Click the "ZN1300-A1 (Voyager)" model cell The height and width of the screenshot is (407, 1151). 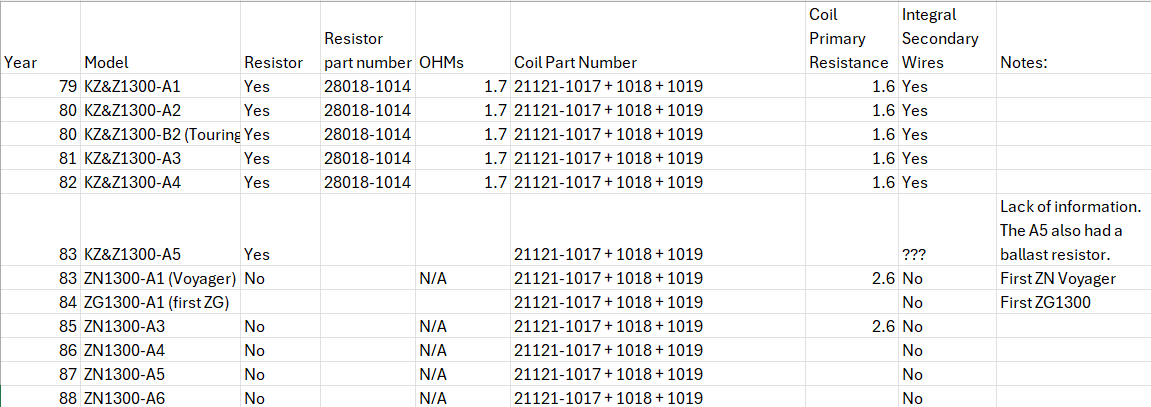click(x=160, y=278)
